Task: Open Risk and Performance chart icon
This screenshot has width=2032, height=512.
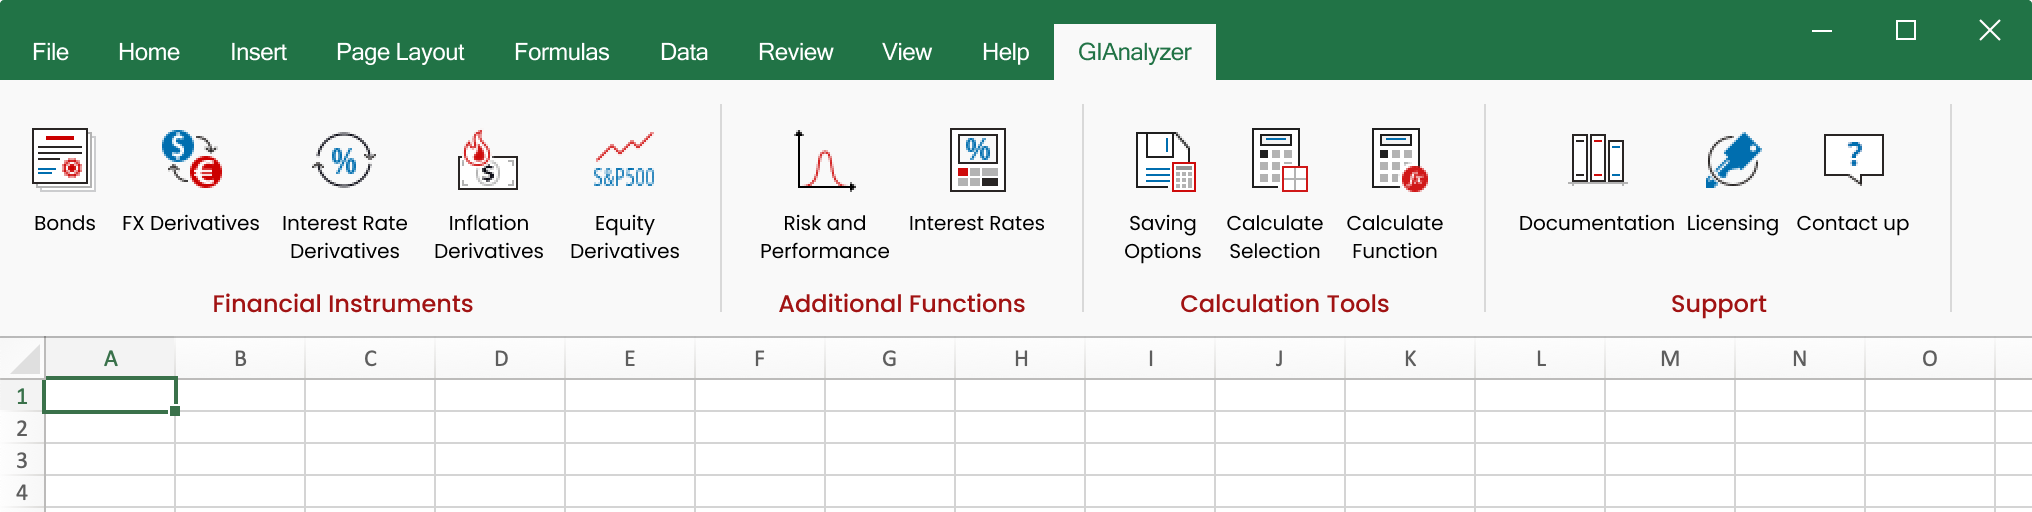Action: click(824, 160)
